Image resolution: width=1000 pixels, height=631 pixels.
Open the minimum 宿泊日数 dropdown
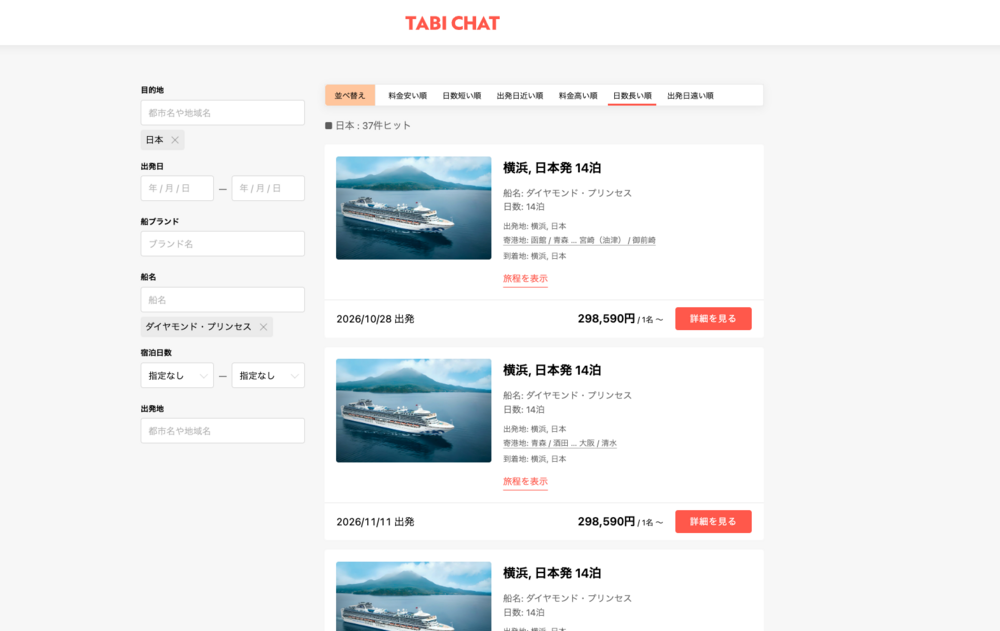point(176,375)
